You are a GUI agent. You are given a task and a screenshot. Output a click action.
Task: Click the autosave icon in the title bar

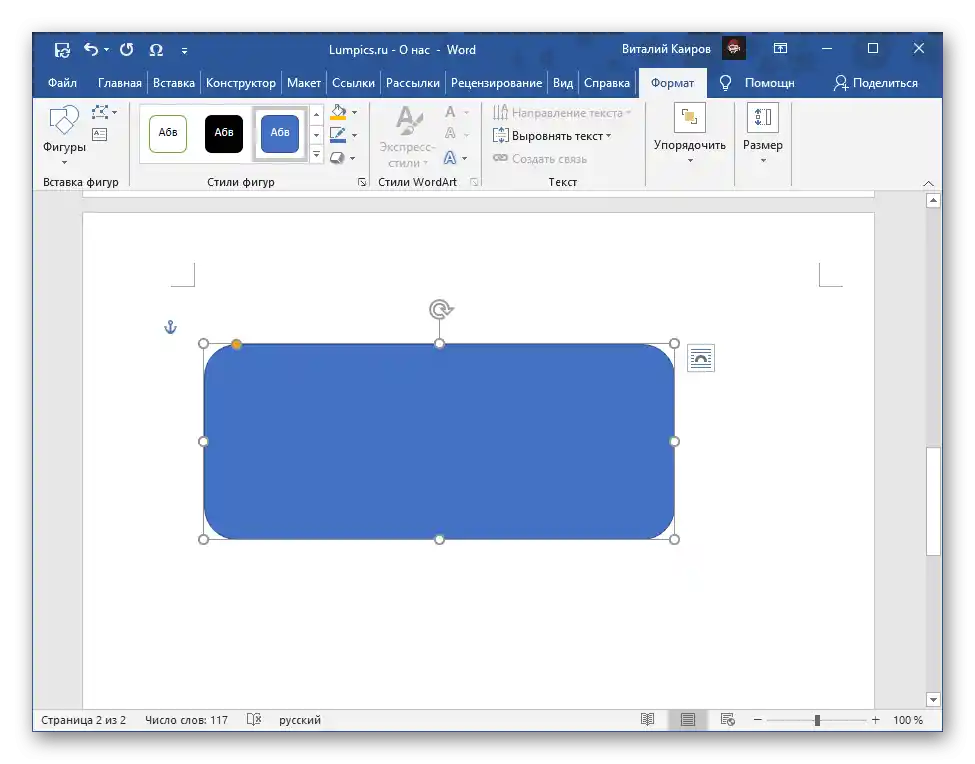pos(62,50)
